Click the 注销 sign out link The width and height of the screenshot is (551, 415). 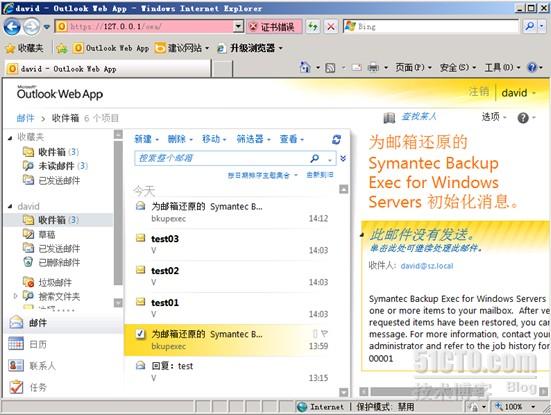click(478, 92)
